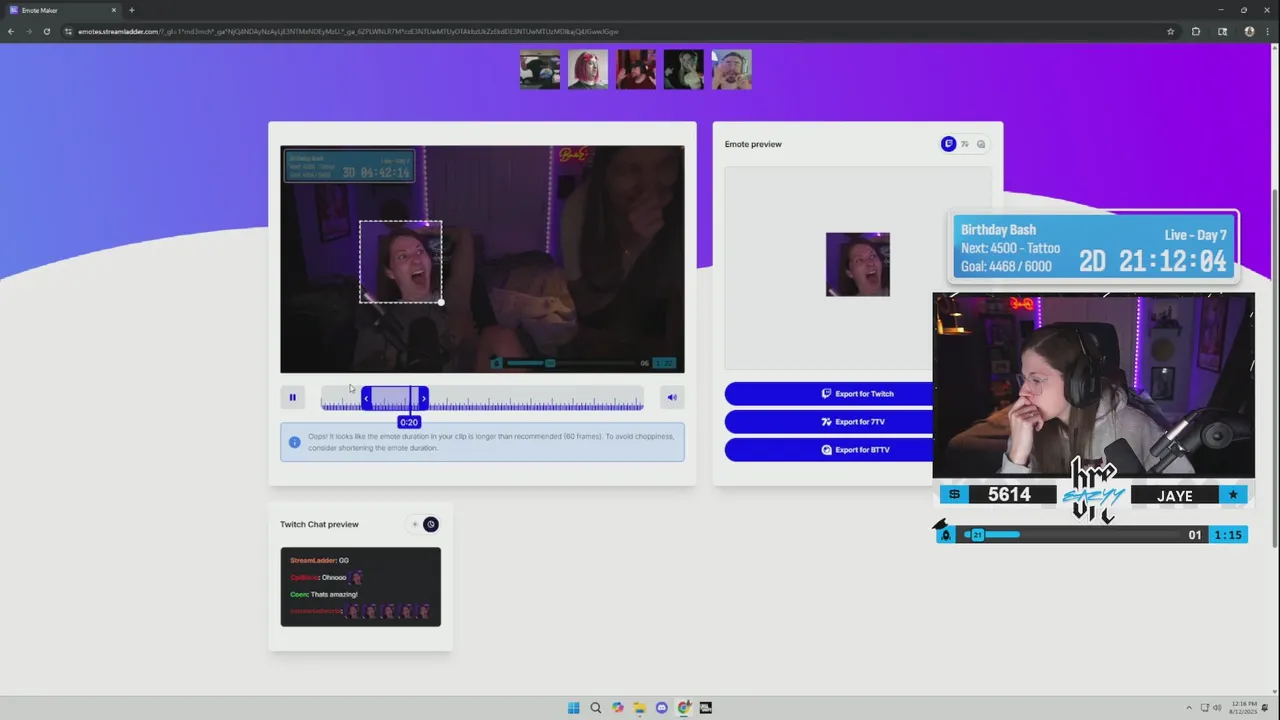Click taskbar clock showing 12:16 PM
Viewport: 1280px width, 720px height.
1245,708
